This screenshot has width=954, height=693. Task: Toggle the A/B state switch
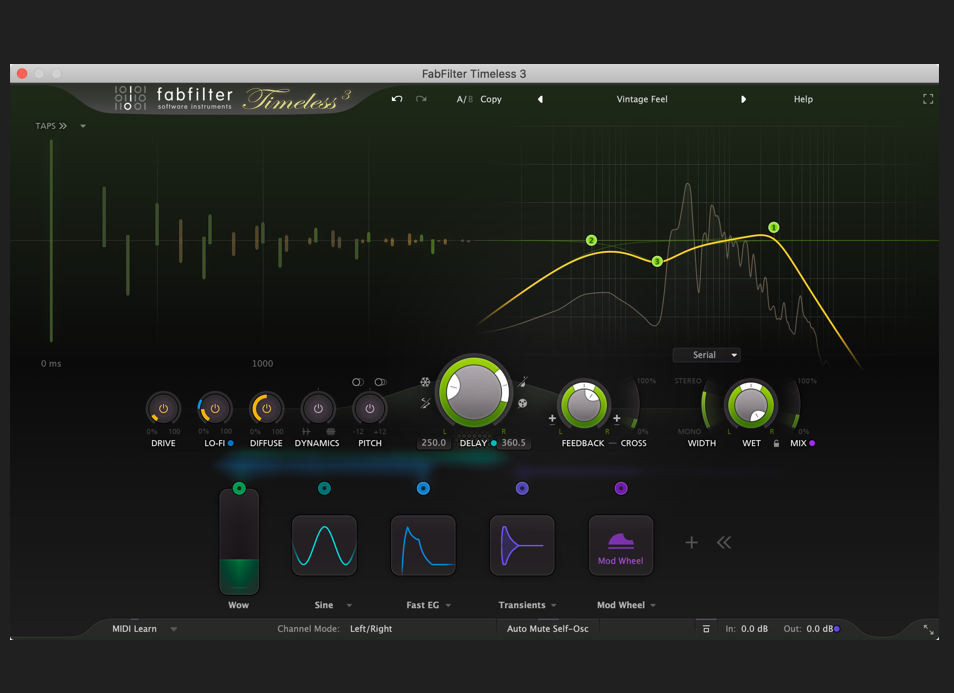coord(464,99)
